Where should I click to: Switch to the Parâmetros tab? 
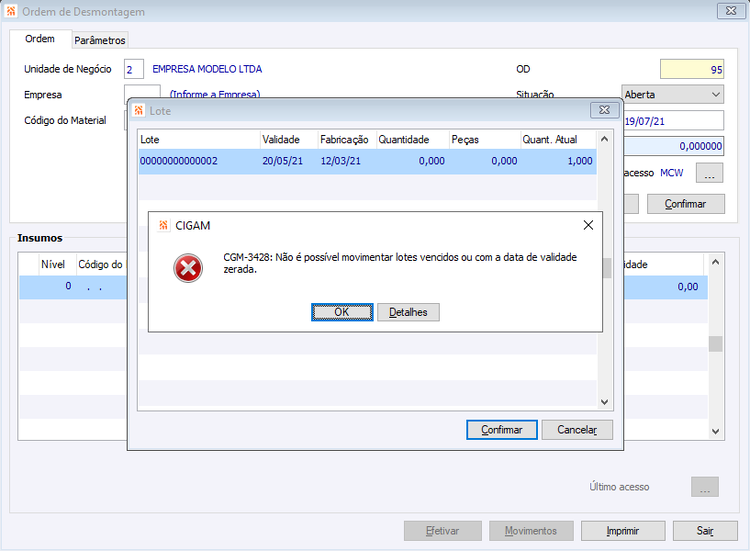(x=99, y=40)
